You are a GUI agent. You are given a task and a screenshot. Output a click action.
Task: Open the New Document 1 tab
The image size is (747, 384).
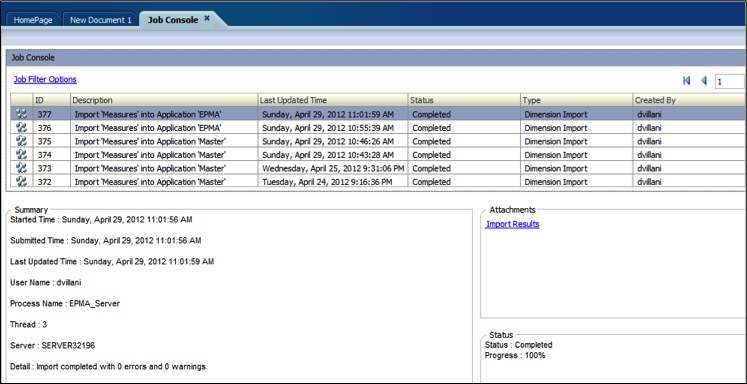coord(101,20)
